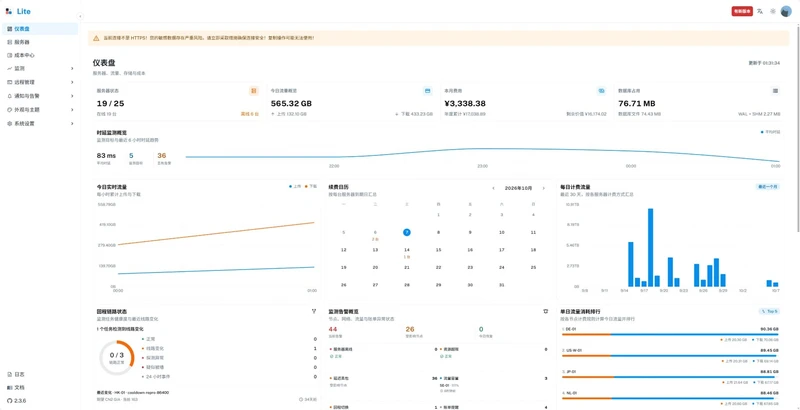Image resolution: width=800 pixels, height=410 pixels.
Task: Click the 19 / 25 server count
Action: click(x=110, y=104)
